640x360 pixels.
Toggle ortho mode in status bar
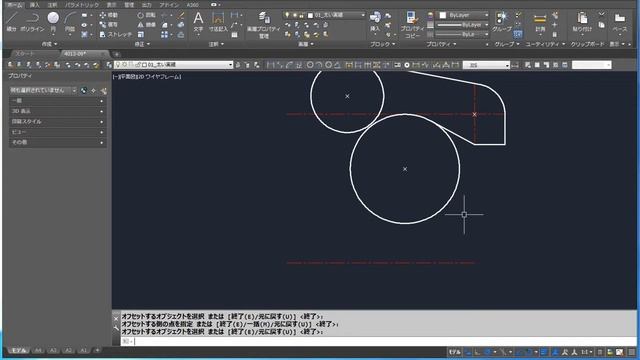pyautogui.click(x=477, y=352)
